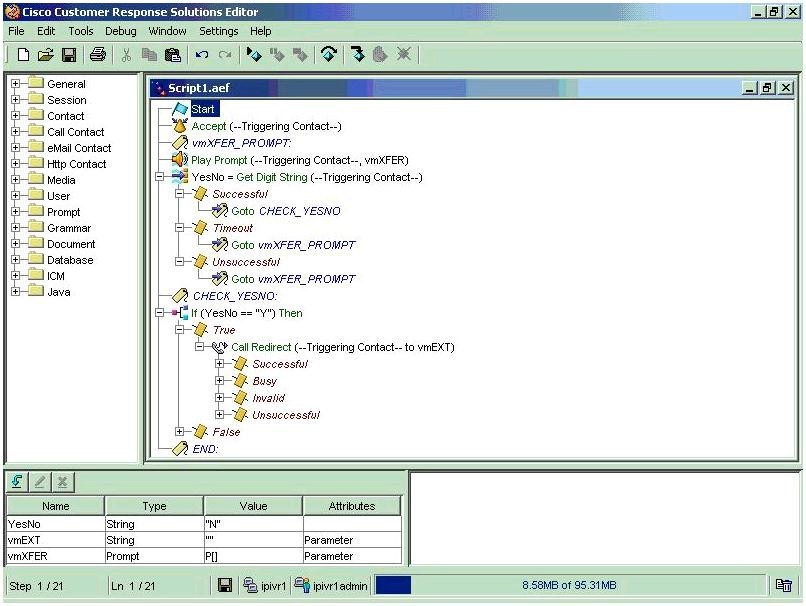Click the Cut scissors icon
The width and height of the screenshot is (806, 606).
point(126,54)
